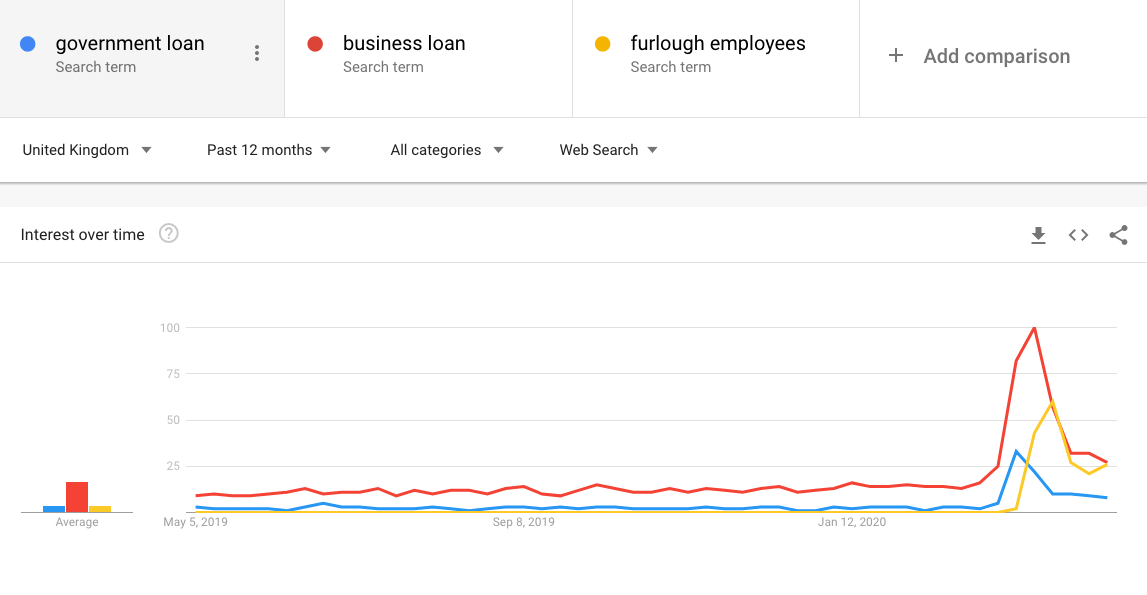This screenshot has width=1147, height=595.
Task: Click the Add comparison button
Action: click(996, 56)
